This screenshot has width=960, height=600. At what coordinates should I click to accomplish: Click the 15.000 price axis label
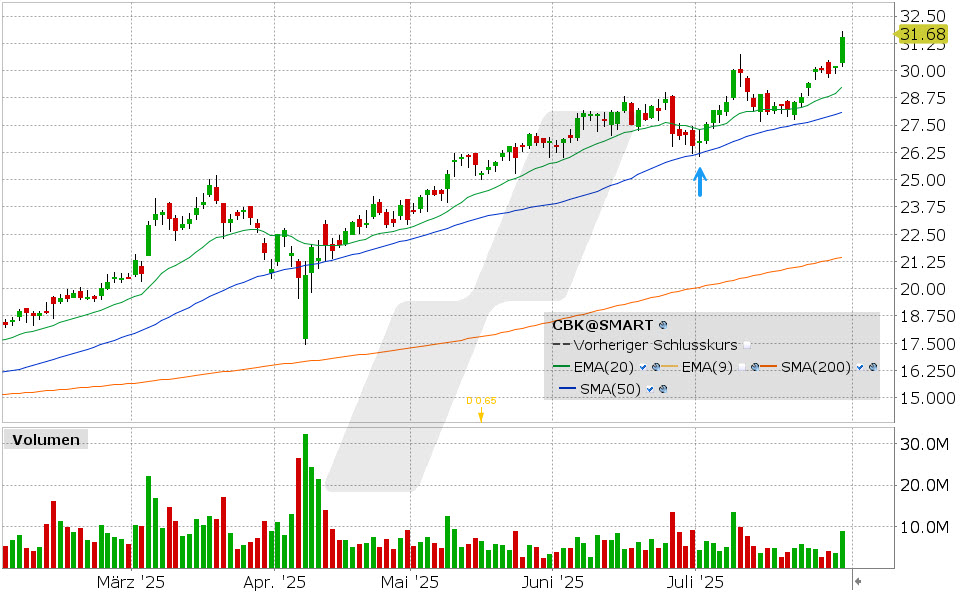point(927,398)
